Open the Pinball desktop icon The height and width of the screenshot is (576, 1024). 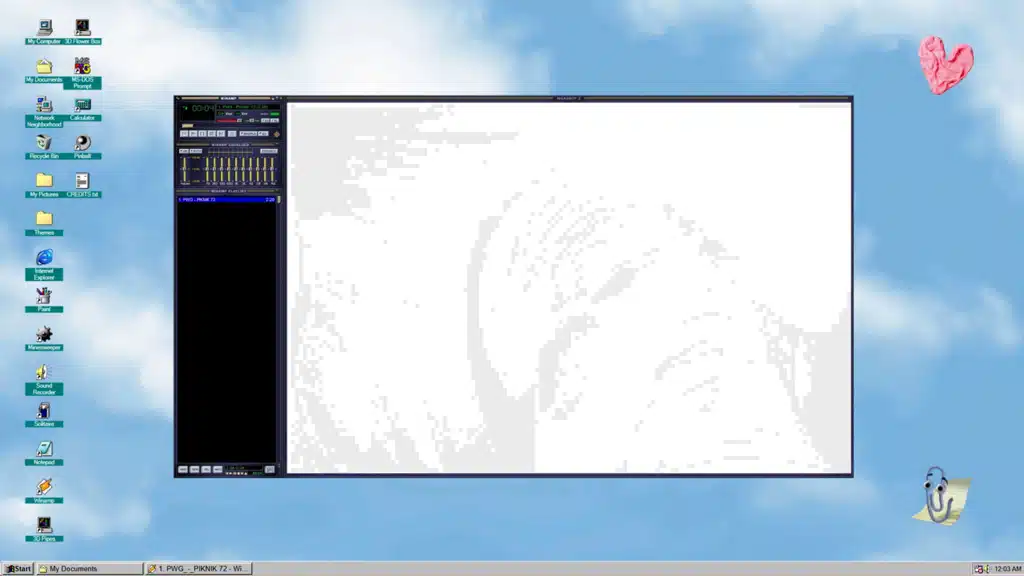coord(82,143)
